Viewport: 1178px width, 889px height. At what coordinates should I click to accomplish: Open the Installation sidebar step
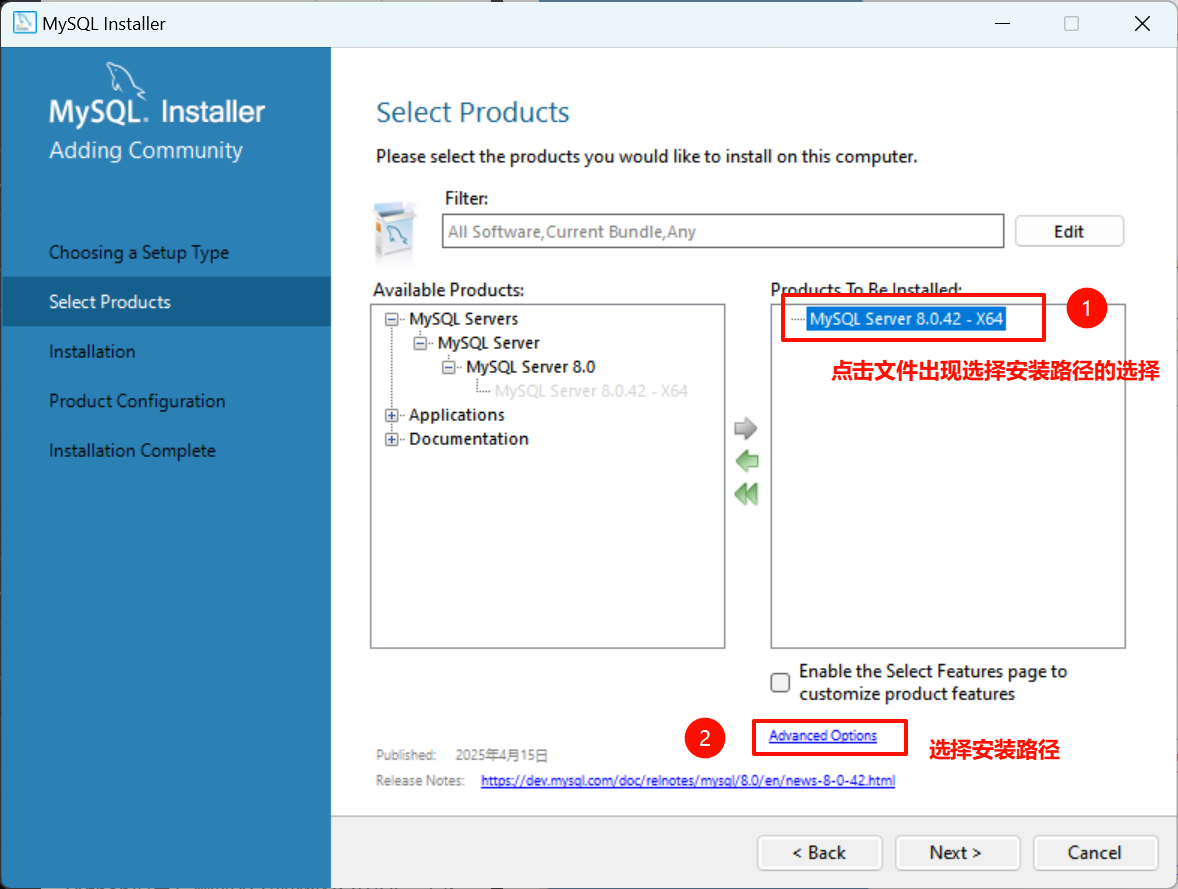(x=92, y=351)
